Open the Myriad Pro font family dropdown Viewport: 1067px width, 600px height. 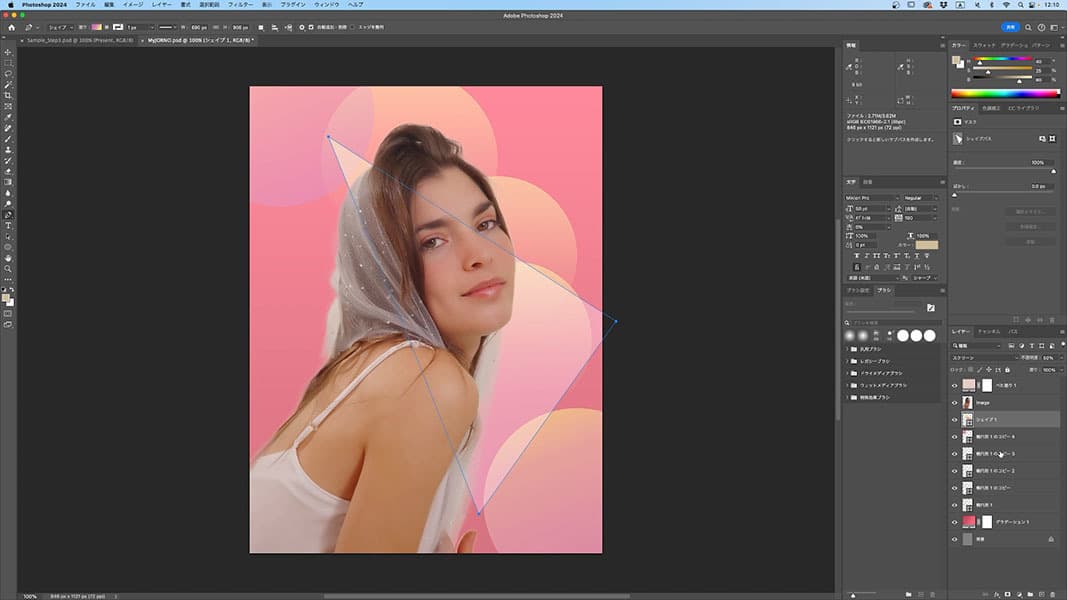tap(870, 198)
